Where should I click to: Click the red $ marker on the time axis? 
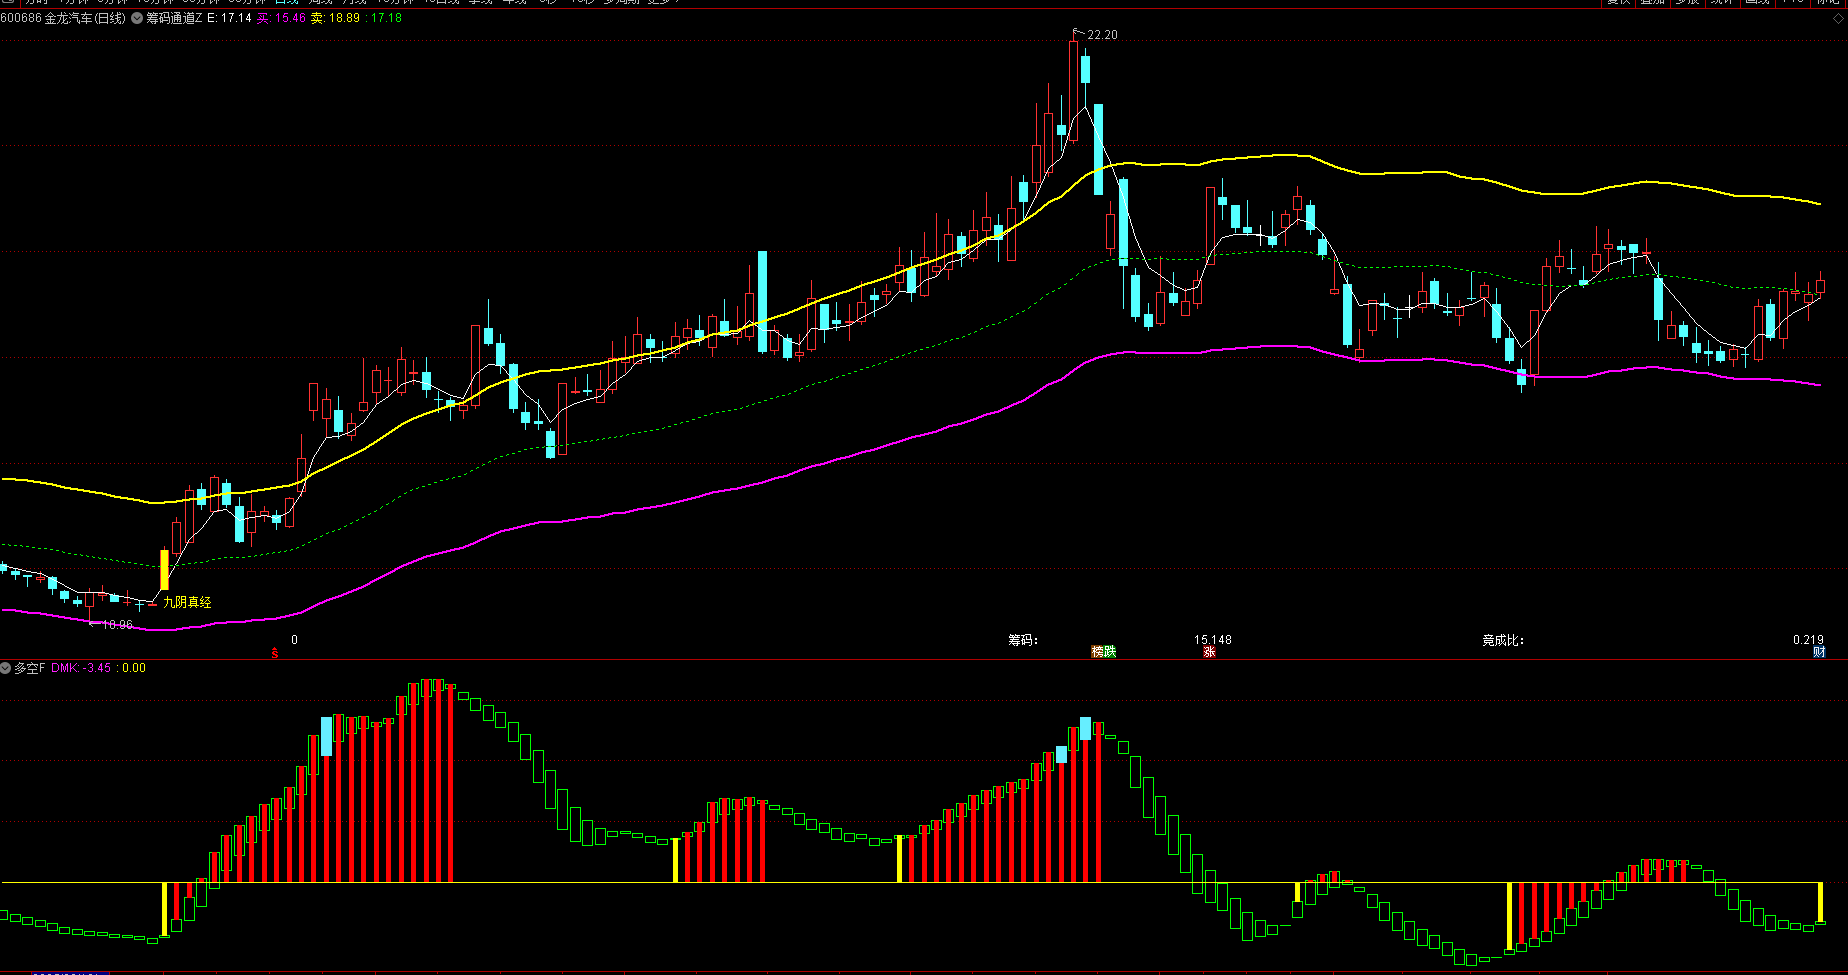pos(275,653)
